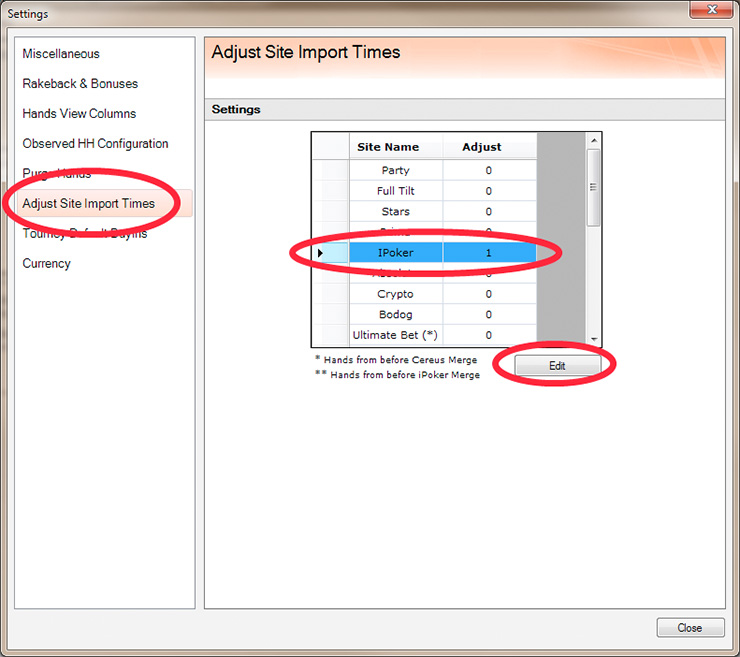Click the Adjust value for Stars
Viewport: 740px width, 657px height.
pyautogui.click(x=489, y=211)
